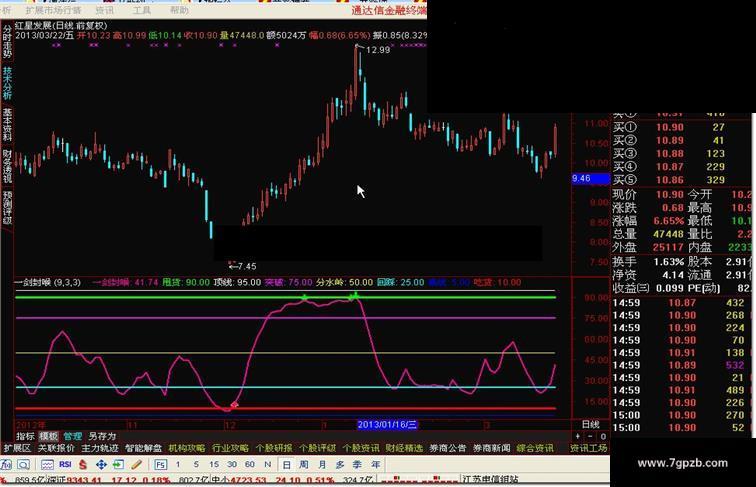Click the red dollar sign icon
The height and width of the screenshot is (487, 756).
(83, 465)
